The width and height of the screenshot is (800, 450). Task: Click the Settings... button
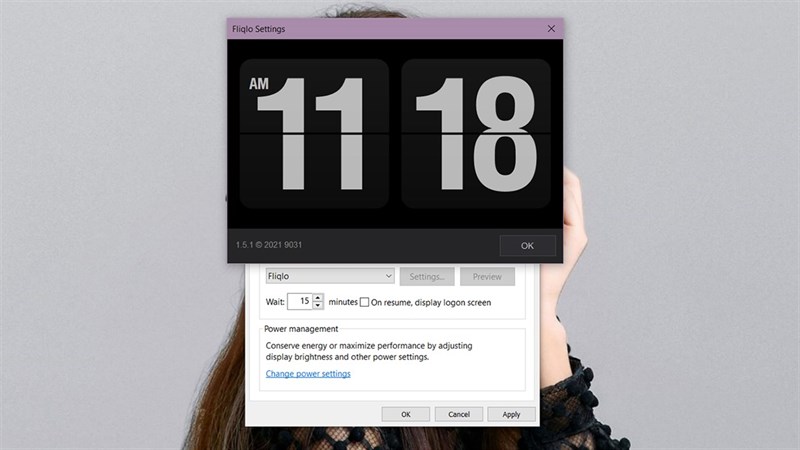tap(427, 277)
